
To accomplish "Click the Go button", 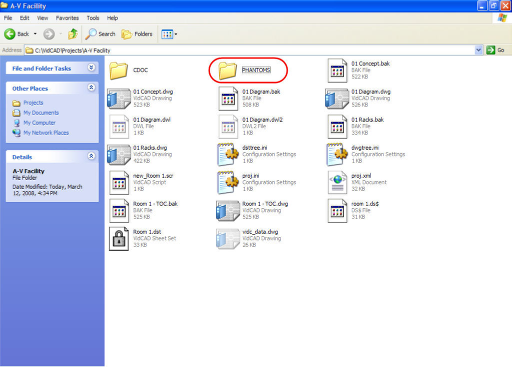I will coord(496,50).
